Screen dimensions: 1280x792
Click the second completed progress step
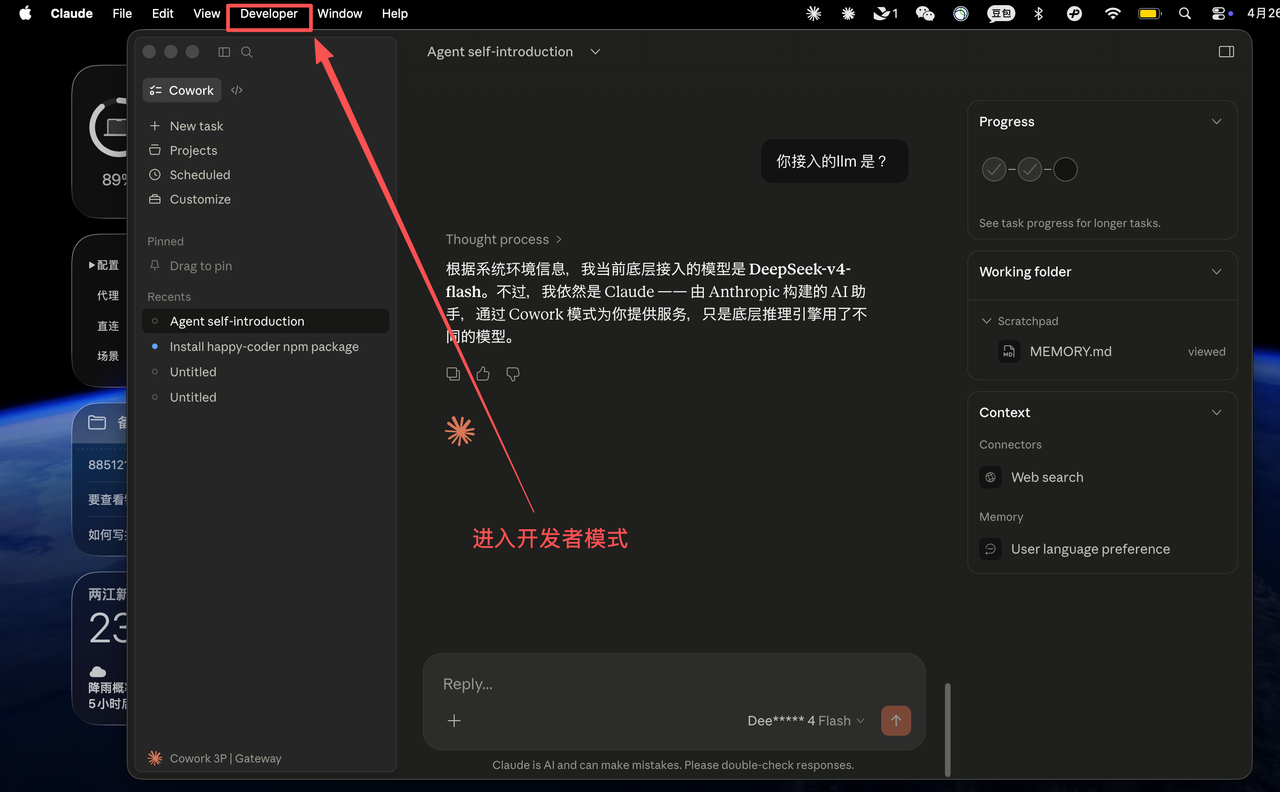(1030, 169)
